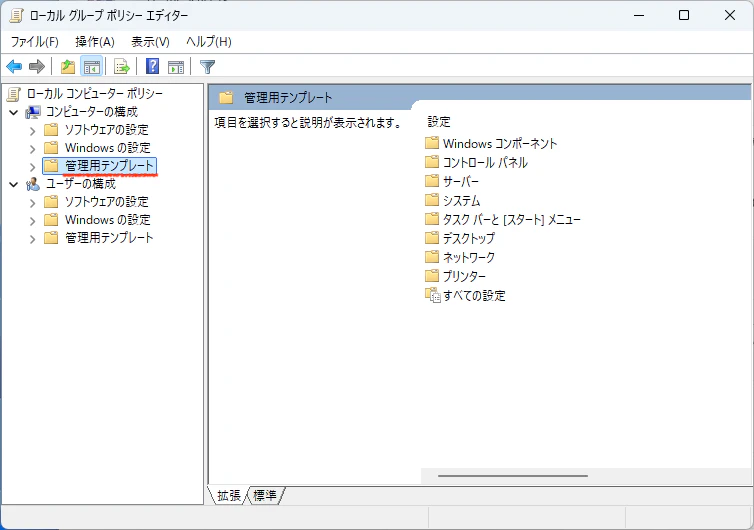Click the blue Help question mark icon
Image resolution: width=754 pixels, height=530 pixels.
coord(152,66)
